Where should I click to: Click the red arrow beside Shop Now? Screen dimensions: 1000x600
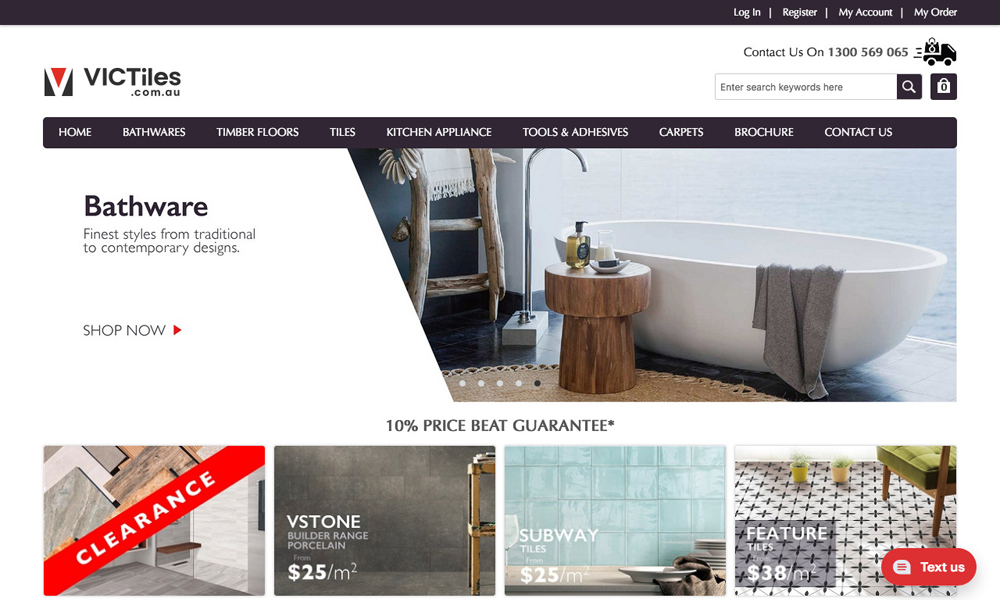point(177,330)
